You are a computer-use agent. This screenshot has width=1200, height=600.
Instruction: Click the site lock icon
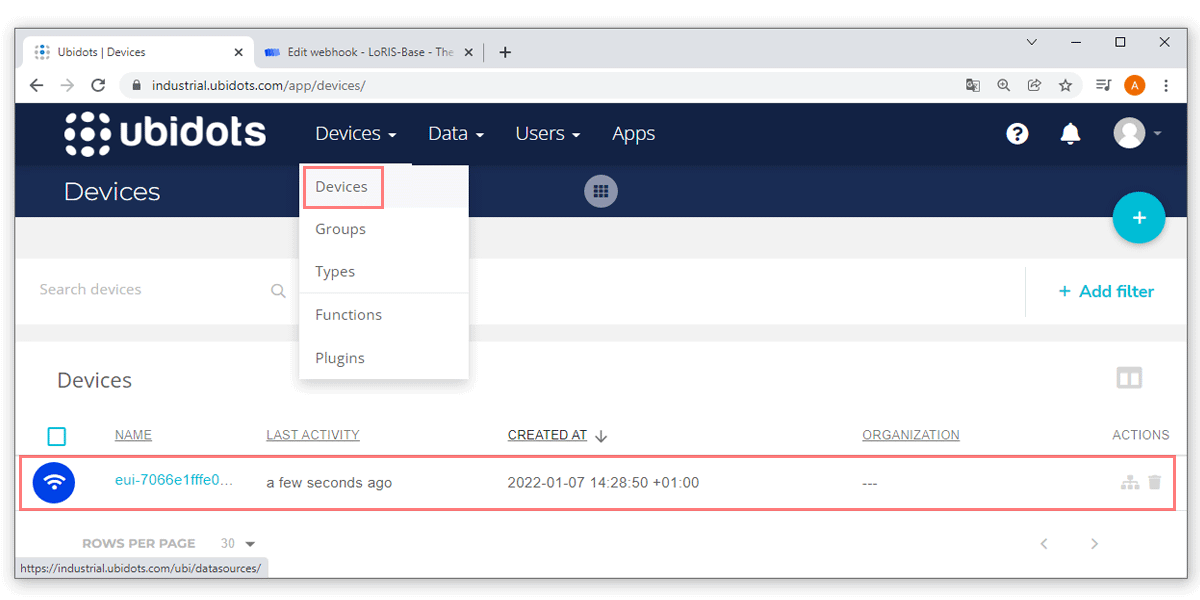(x=137, y=85)
